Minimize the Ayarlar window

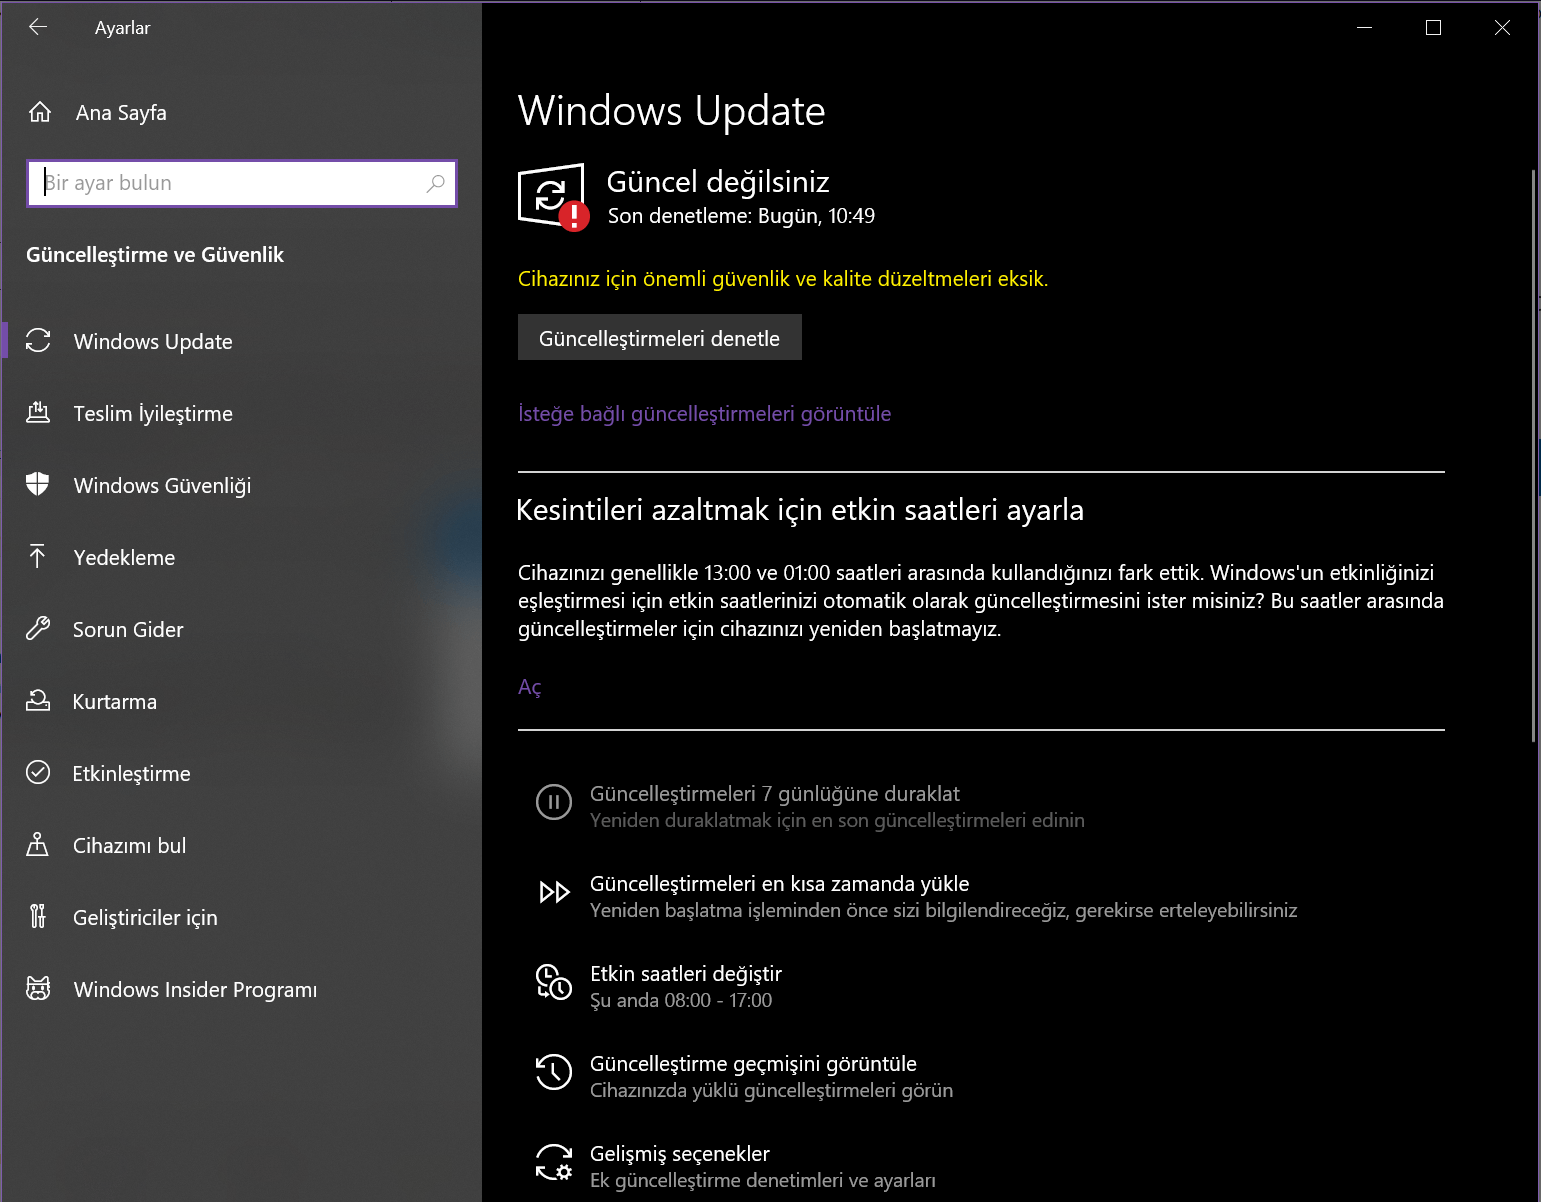[1364, 27]
